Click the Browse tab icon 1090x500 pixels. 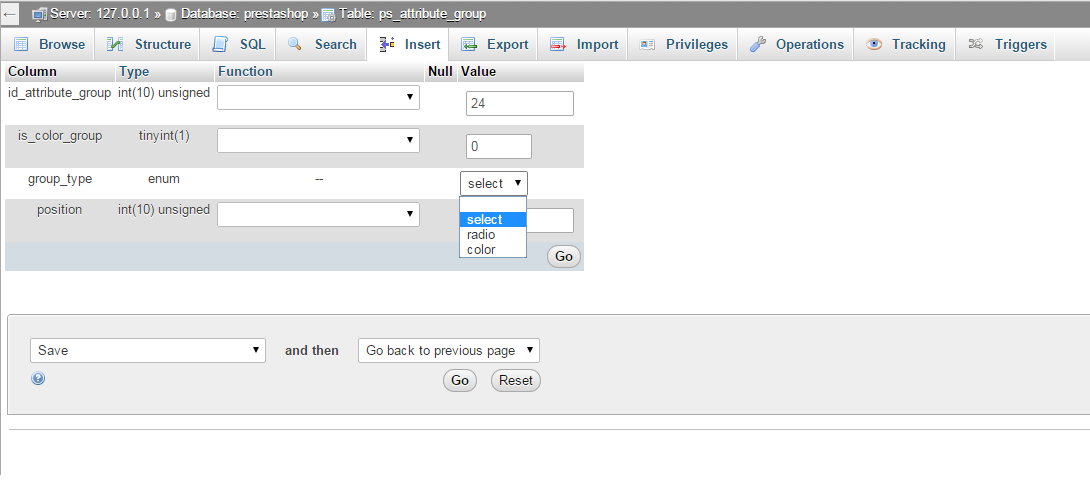[x=22, y=44]
